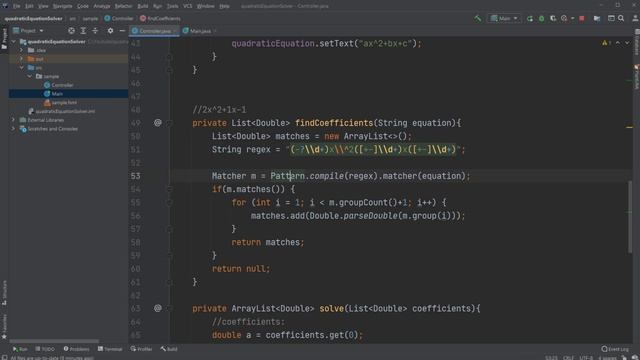The width and height of the screenshot is (640, 360).
Task: Open the dropdown arrow beside the Profiler icon
Action: point(572,18)
